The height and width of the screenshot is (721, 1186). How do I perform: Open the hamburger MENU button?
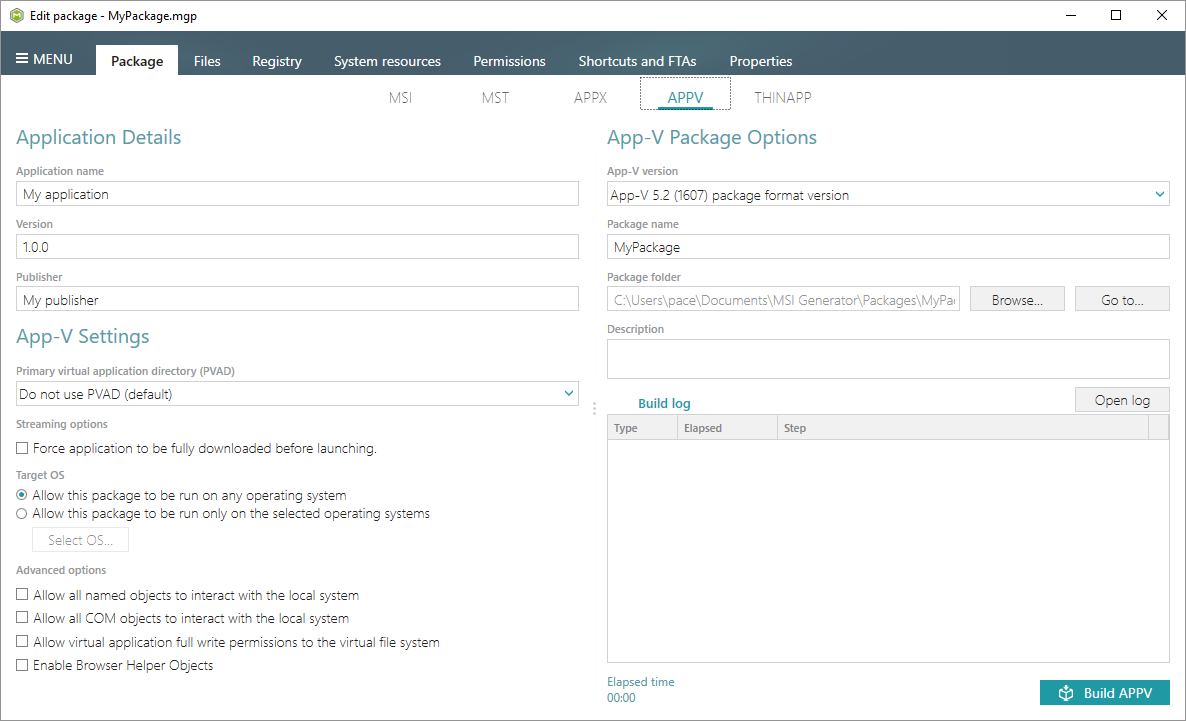click(x=45, y=59)
